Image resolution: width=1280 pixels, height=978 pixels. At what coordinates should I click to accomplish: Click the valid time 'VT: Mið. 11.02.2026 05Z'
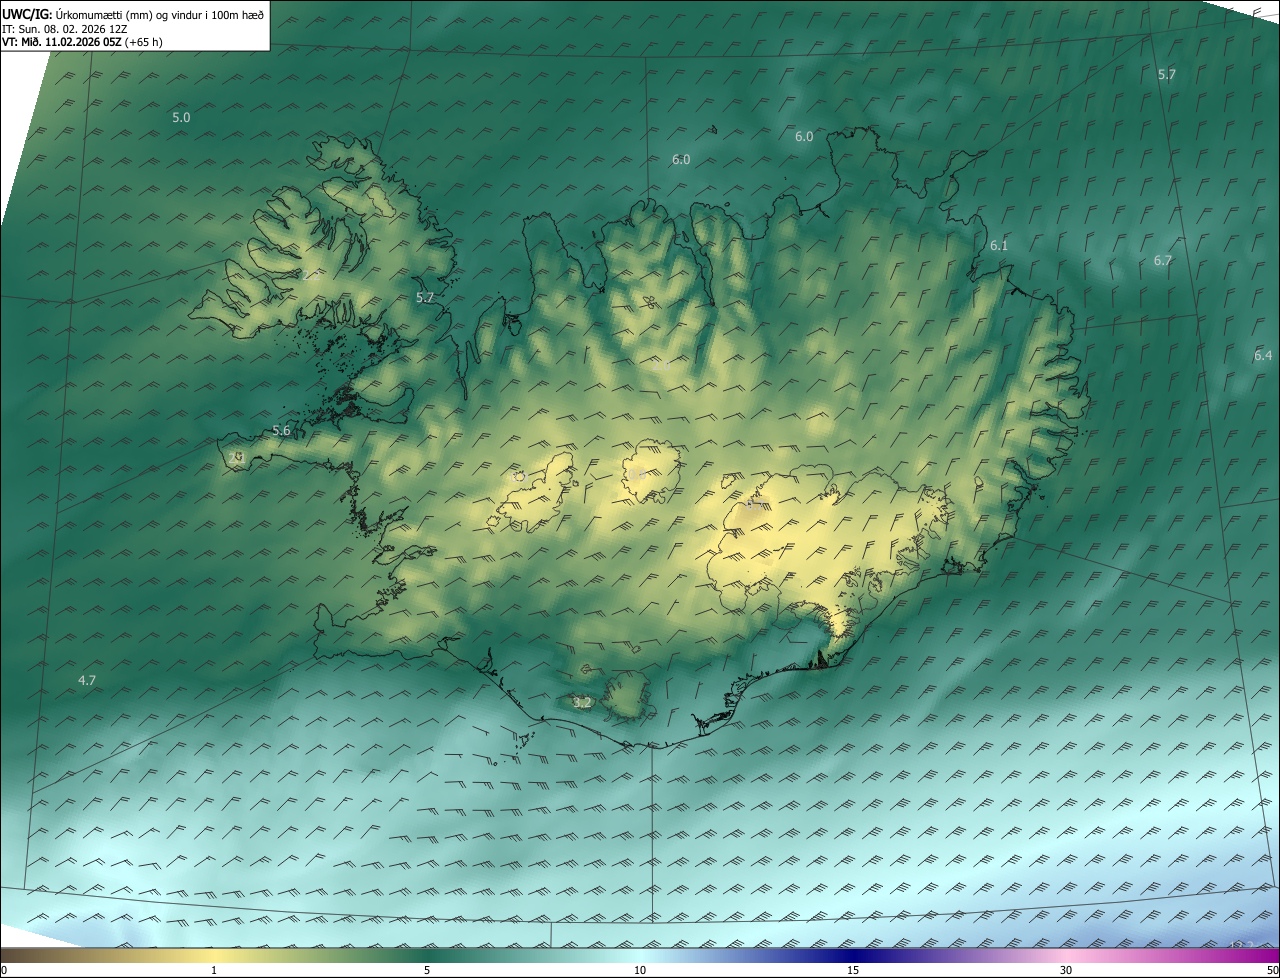[x=62, y=42]
